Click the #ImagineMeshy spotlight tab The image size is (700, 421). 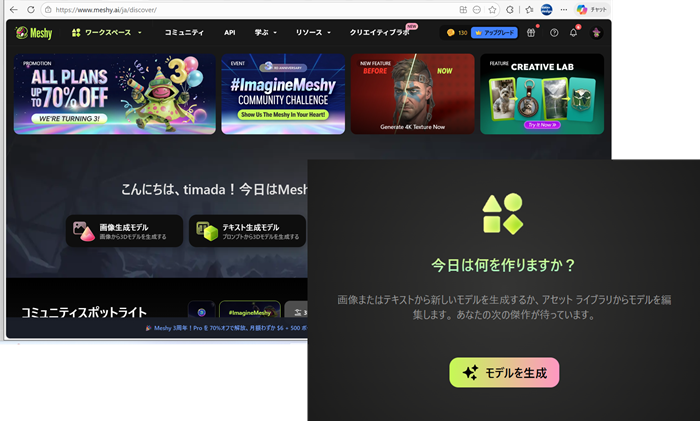pos(250,311)
